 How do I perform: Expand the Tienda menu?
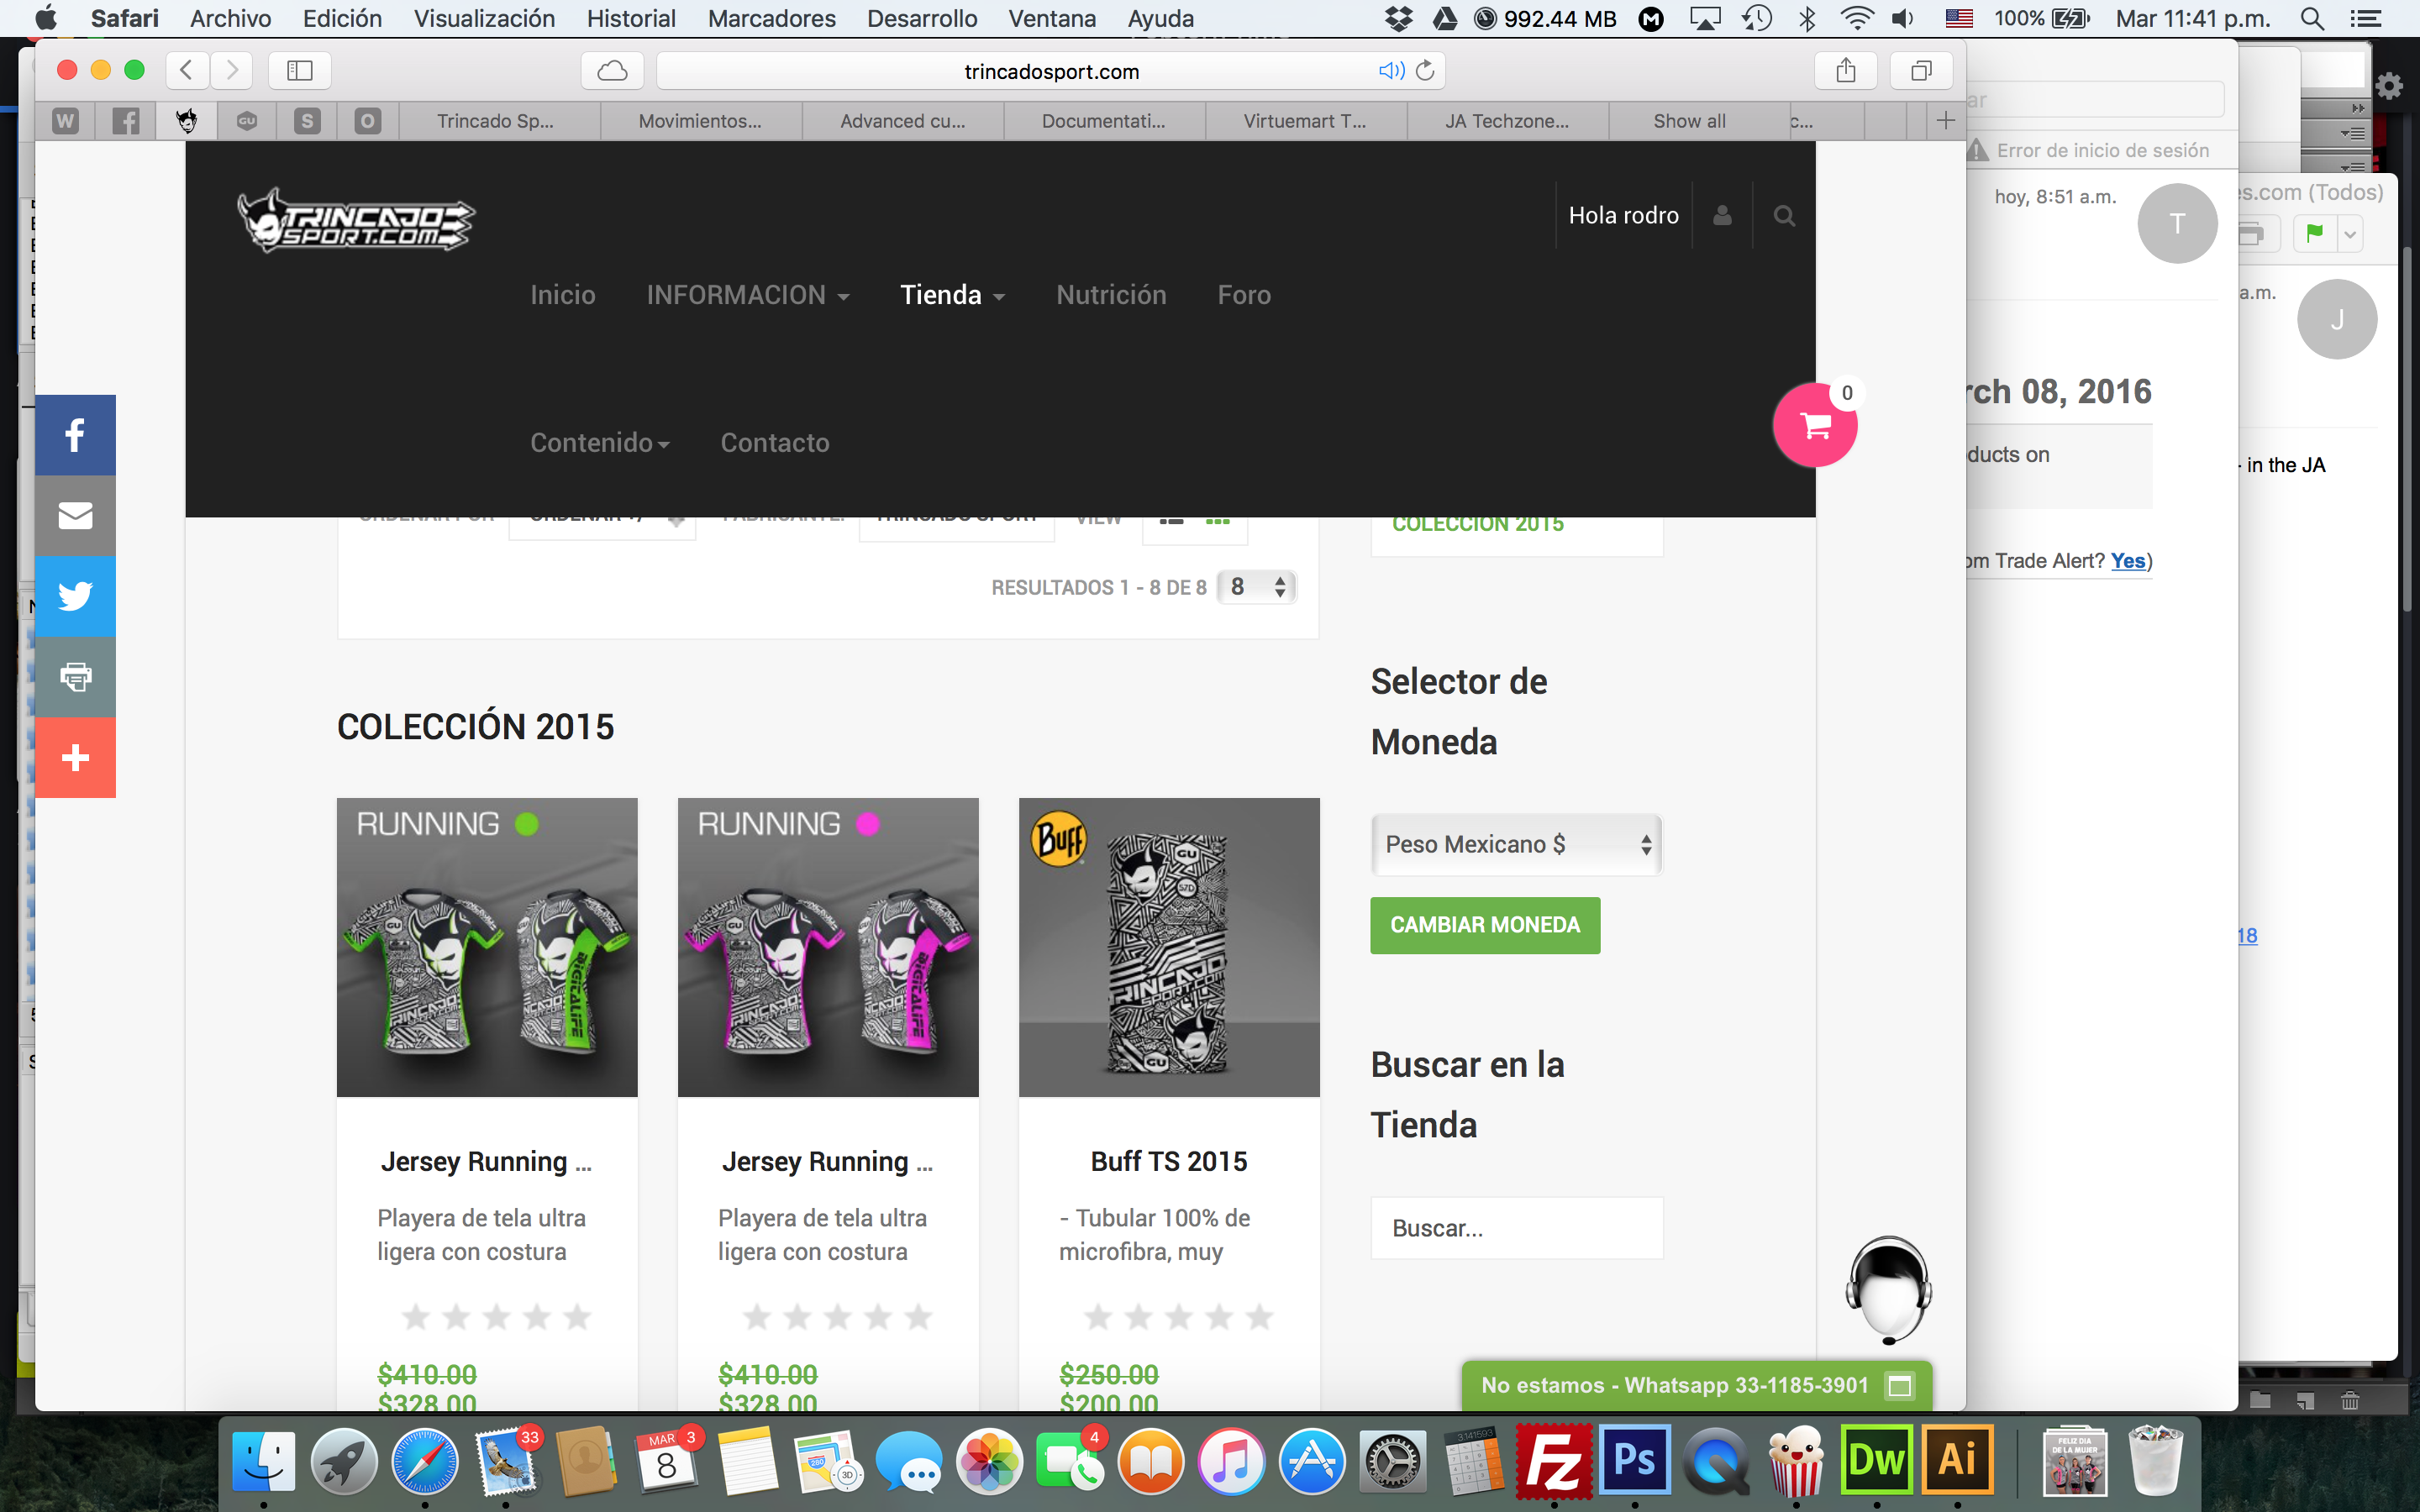[952, 295]
